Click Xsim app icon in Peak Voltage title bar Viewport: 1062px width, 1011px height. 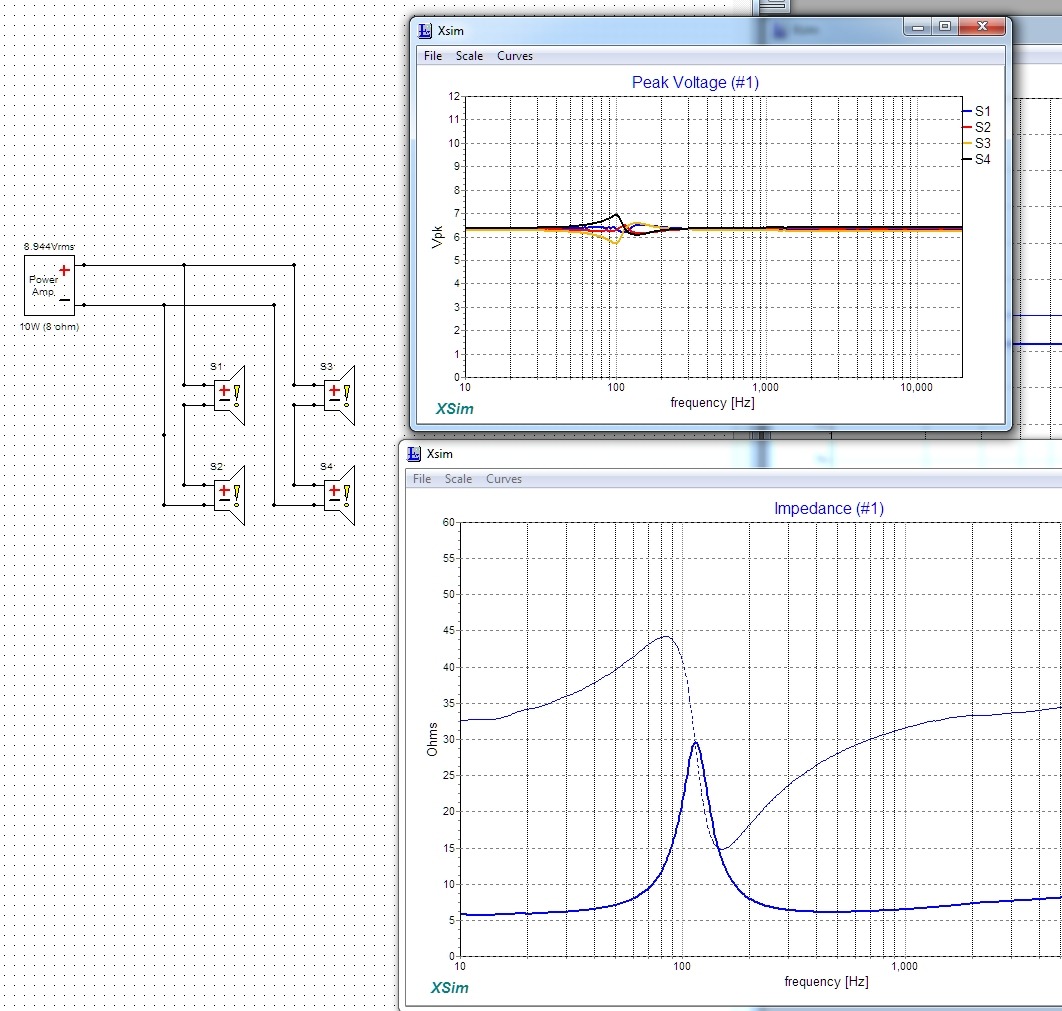(425, 31)
